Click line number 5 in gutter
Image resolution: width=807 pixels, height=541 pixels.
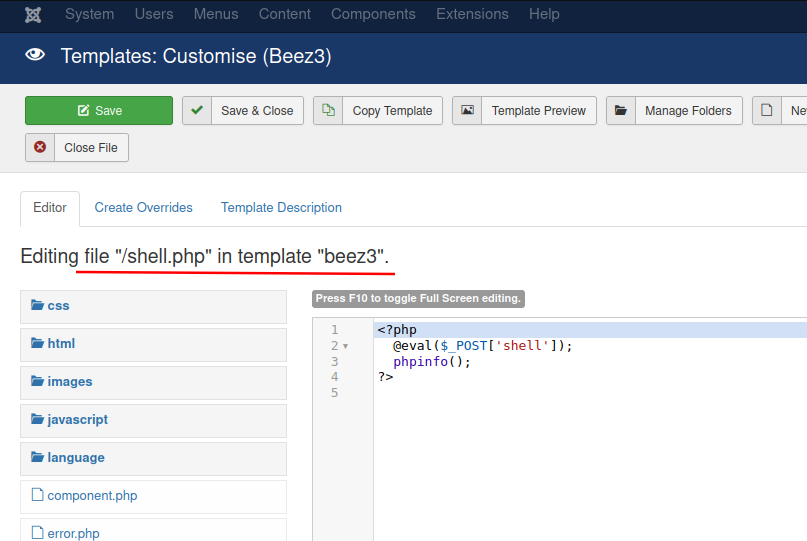(x=335, y=393)
